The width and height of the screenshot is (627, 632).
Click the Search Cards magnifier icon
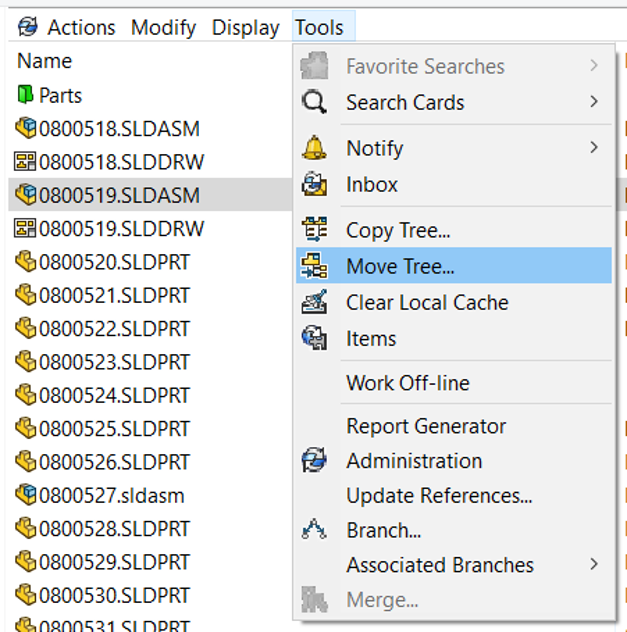click(x=314, y=102)
